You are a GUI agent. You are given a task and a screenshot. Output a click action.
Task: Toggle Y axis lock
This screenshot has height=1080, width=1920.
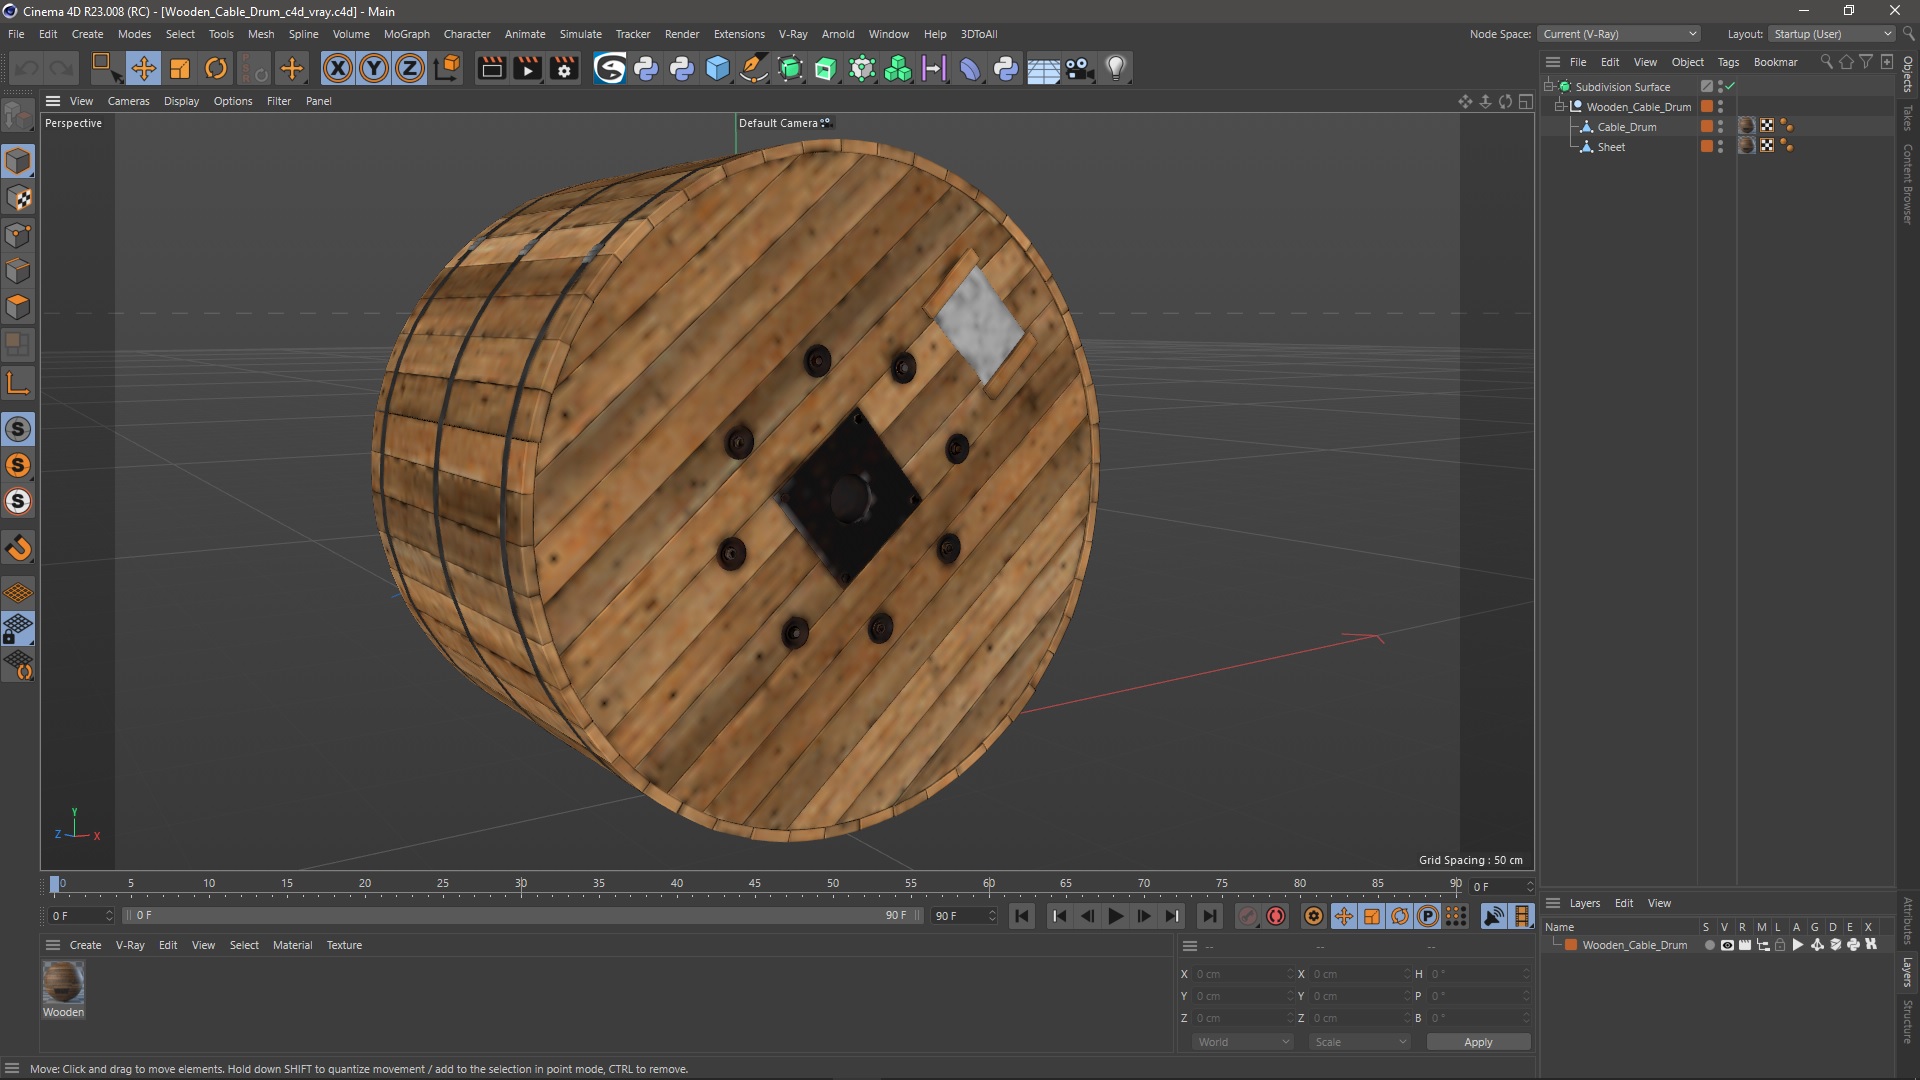(x=374, y=68)
